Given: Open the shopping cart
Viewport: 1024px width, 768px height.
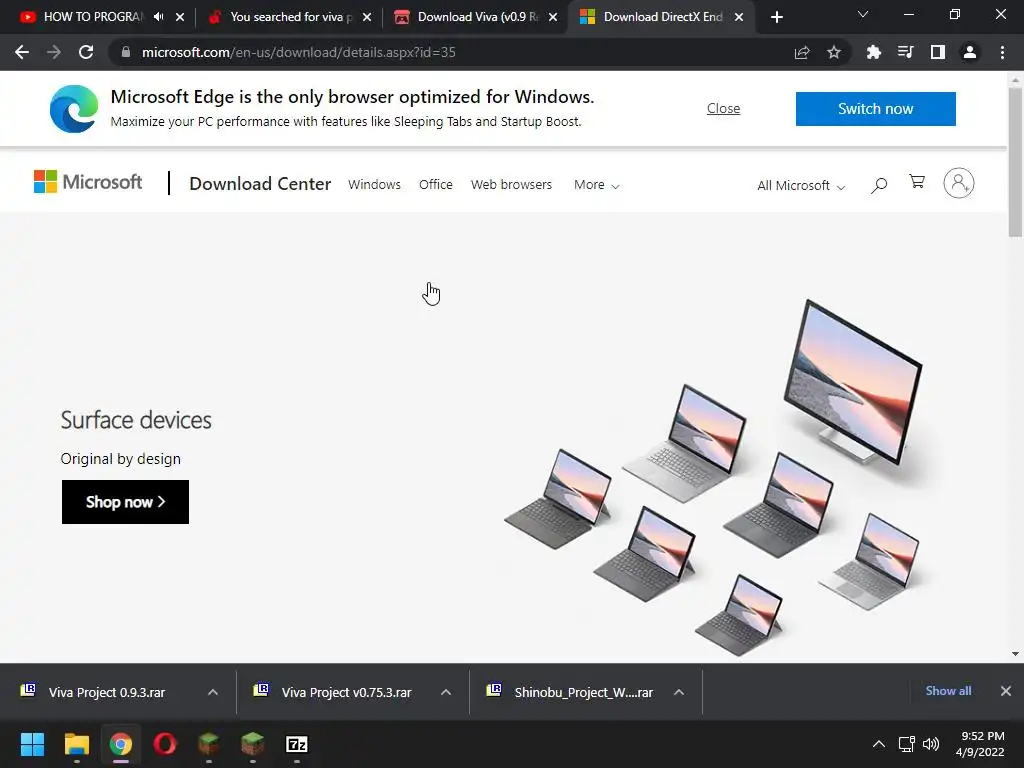Looking at the screenshot, I should [x=917, y=182].
